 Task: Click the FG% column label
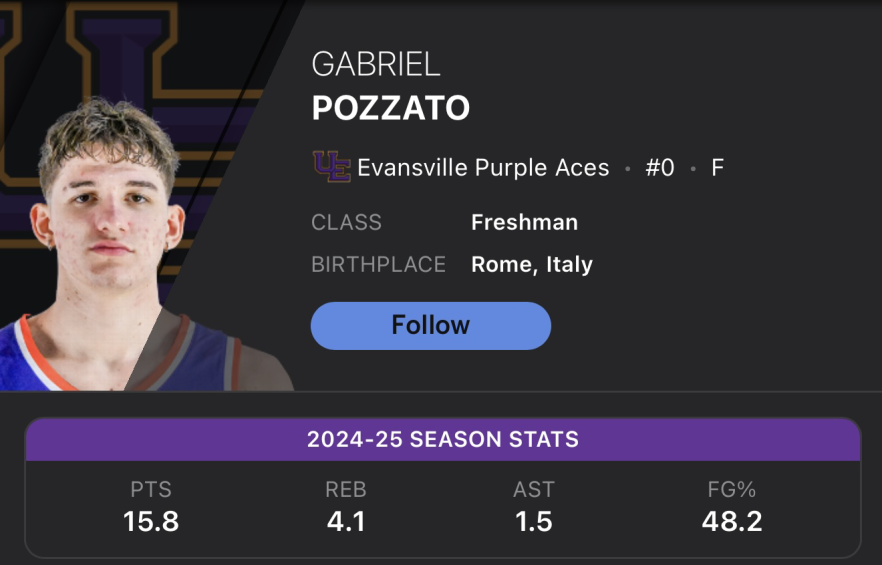[x=732, y=490]
